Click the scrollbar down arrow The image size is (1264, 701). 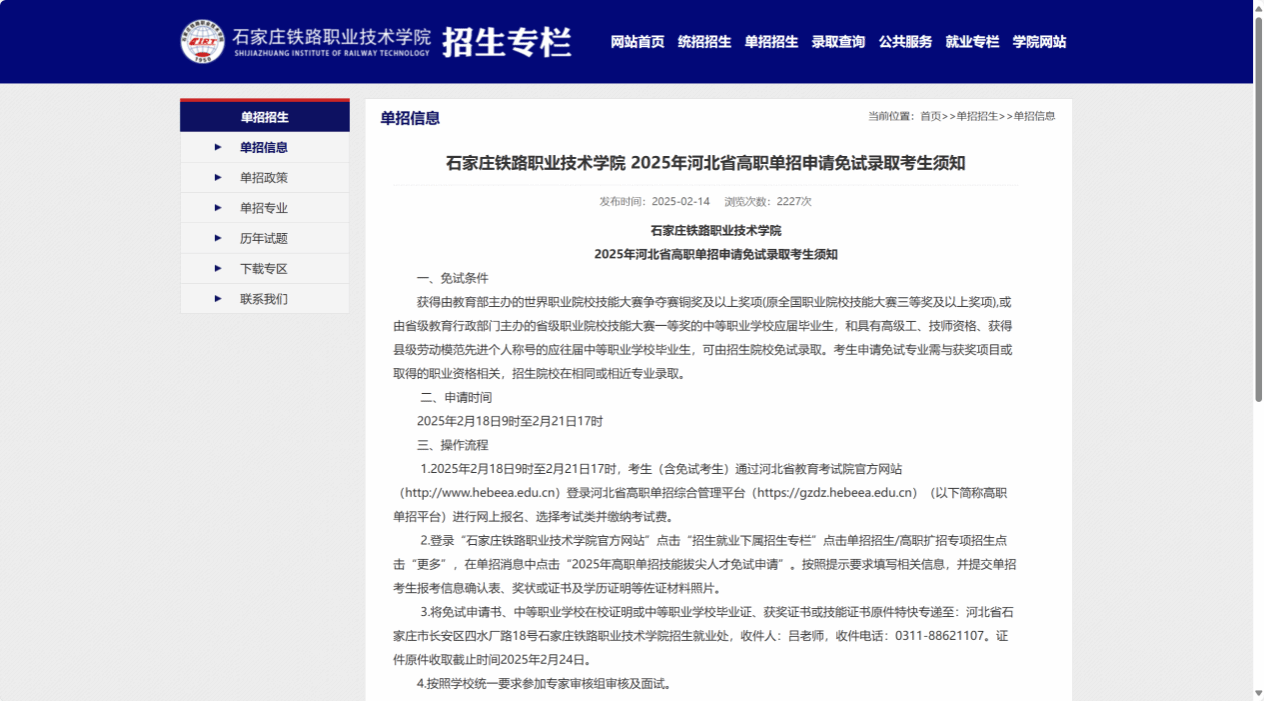[1258, 694]
